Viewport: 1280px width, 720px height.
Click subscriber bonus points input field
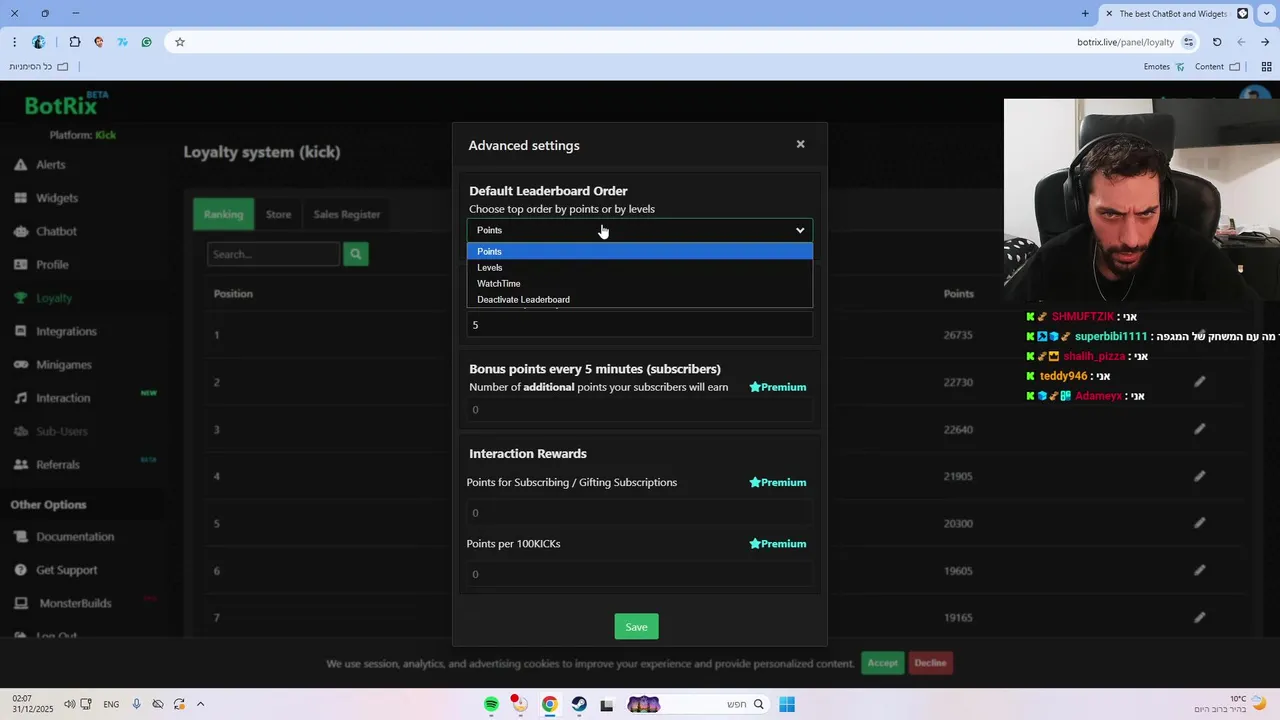(640, 409)
